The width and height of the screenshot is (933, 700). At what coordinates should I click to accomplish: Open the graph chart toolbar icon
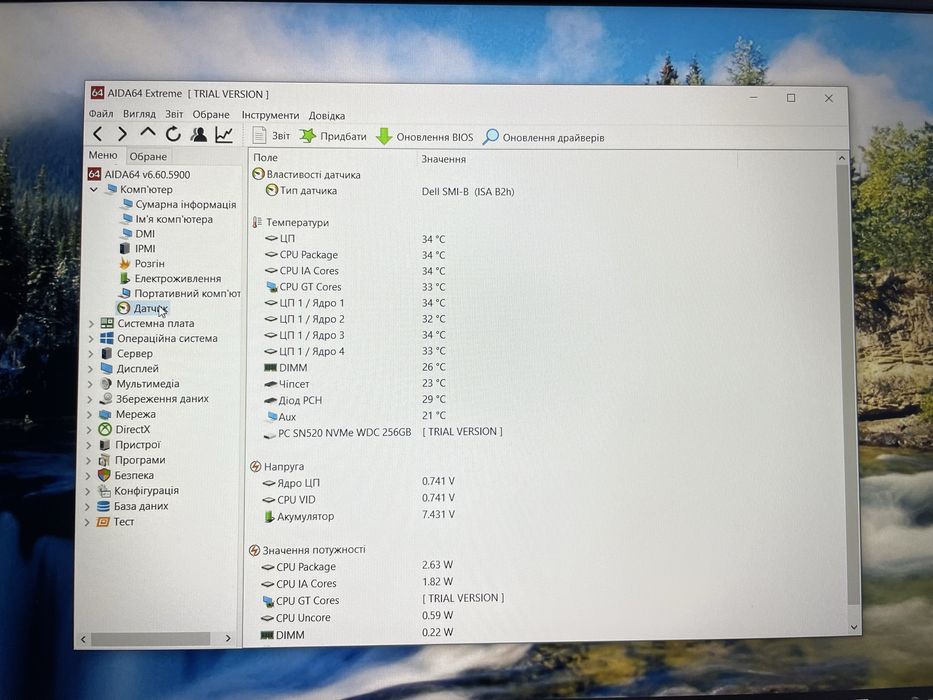coord(224,135)
